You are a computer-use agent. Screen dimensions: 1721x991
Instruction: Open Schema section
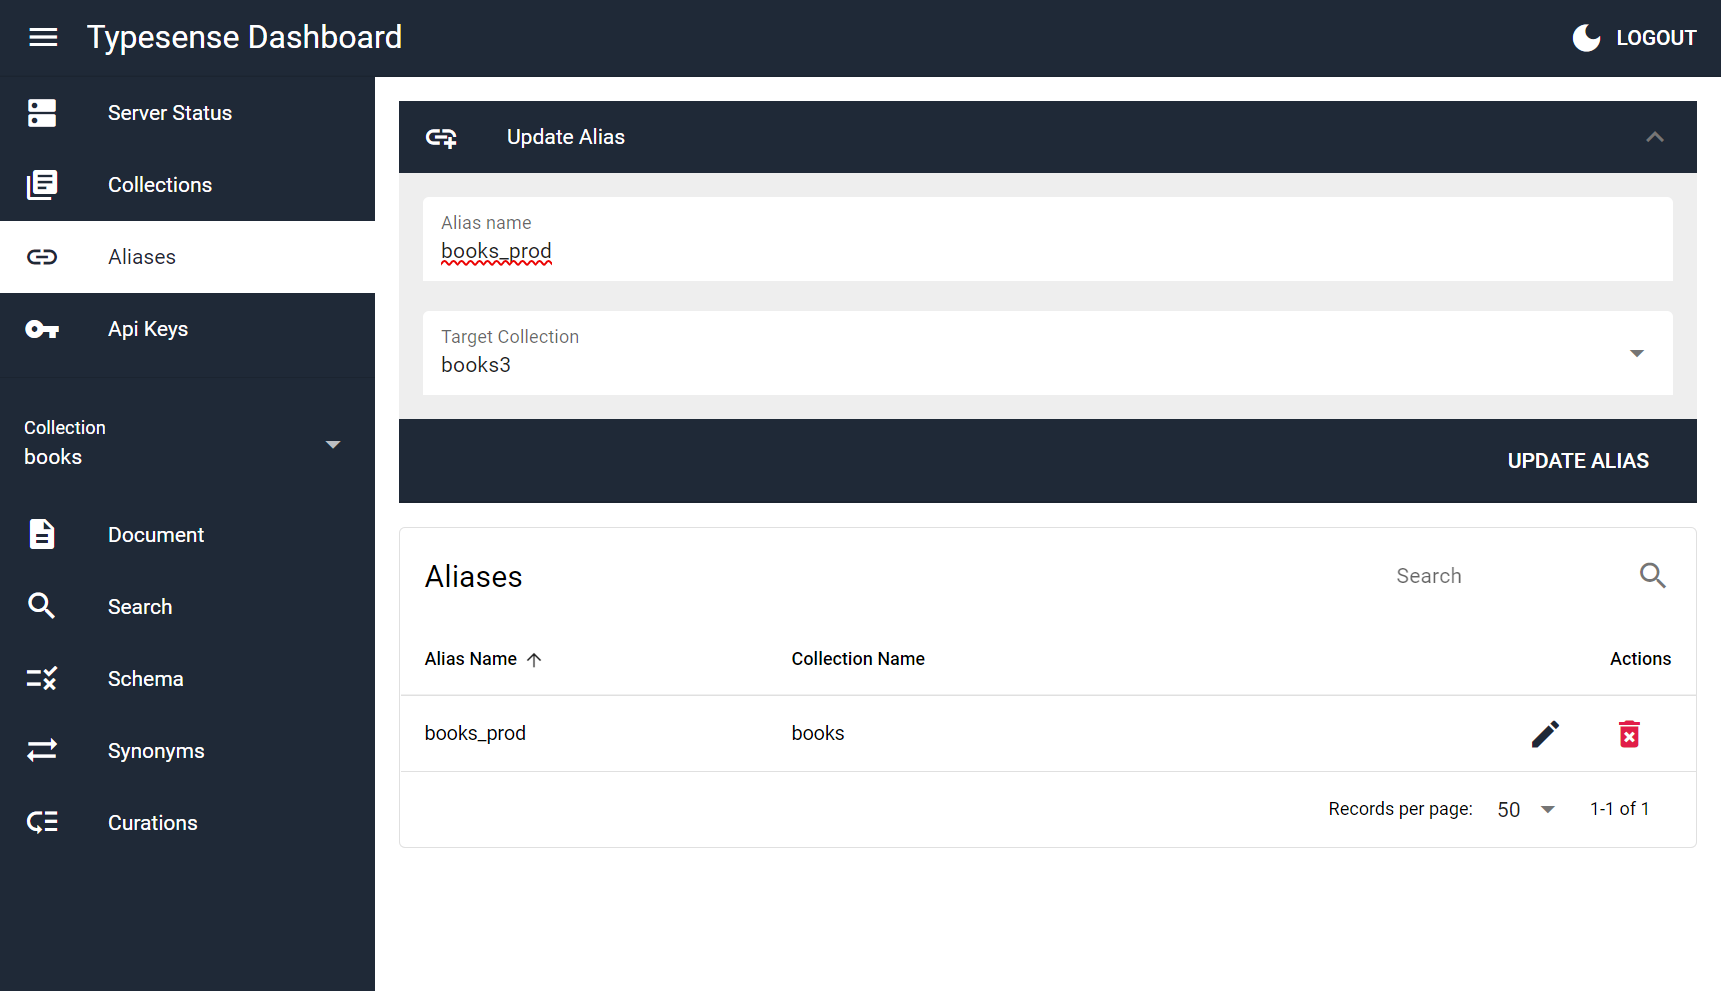[x=187, y=679]
